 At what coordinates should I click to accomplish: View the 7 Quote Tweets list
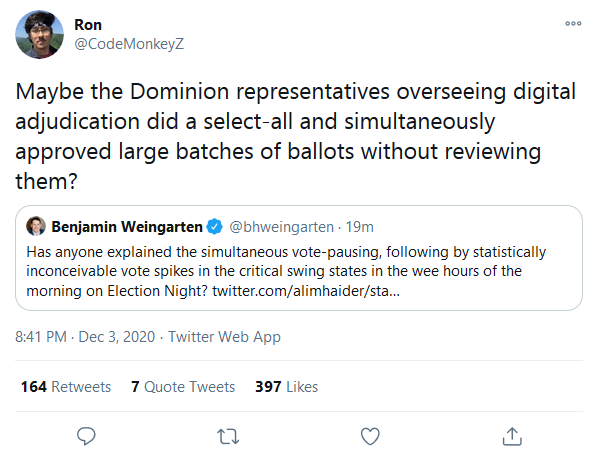tap(183, 386)
